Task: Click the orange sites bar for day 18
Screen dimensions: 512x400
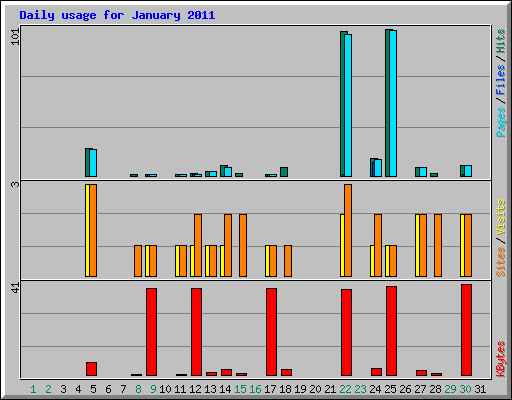Action: 288,261
